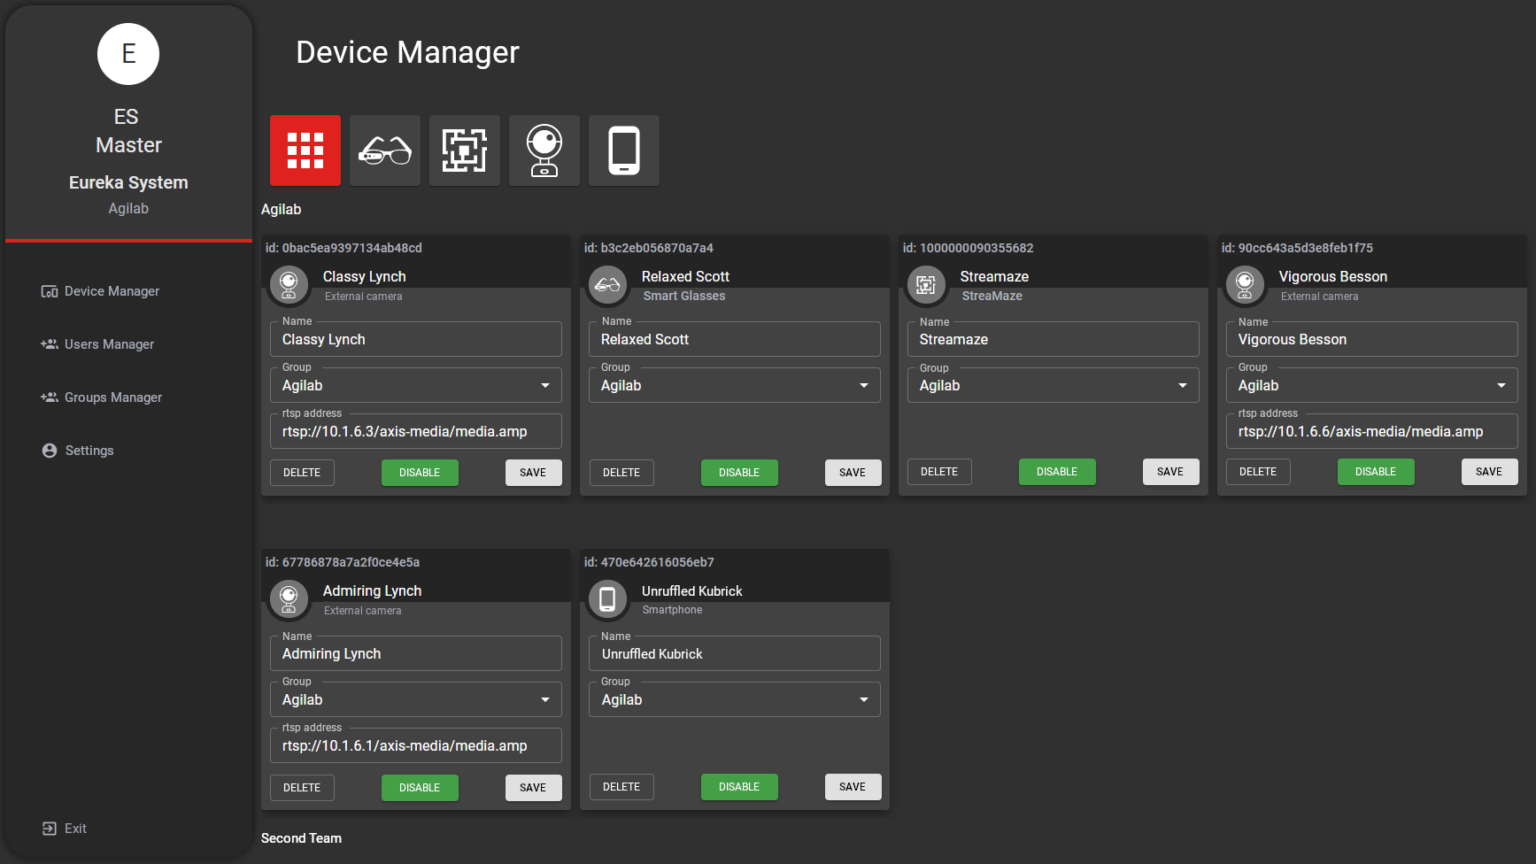The height and width of the screenshot is (864, 1536).
Task: Save changes to Admiring Lynch
Action: pos(533,787)
